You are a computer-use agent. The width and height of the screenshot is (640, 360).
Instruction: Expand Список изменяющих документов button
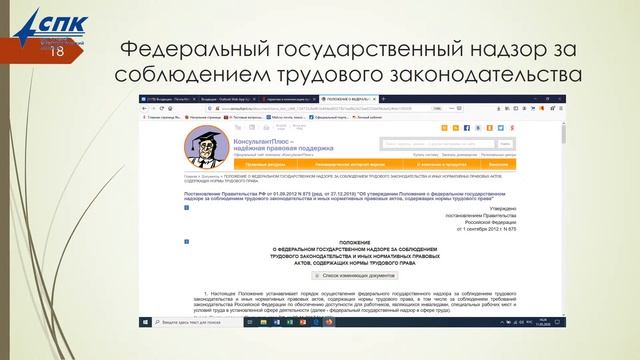click(355, 276)
